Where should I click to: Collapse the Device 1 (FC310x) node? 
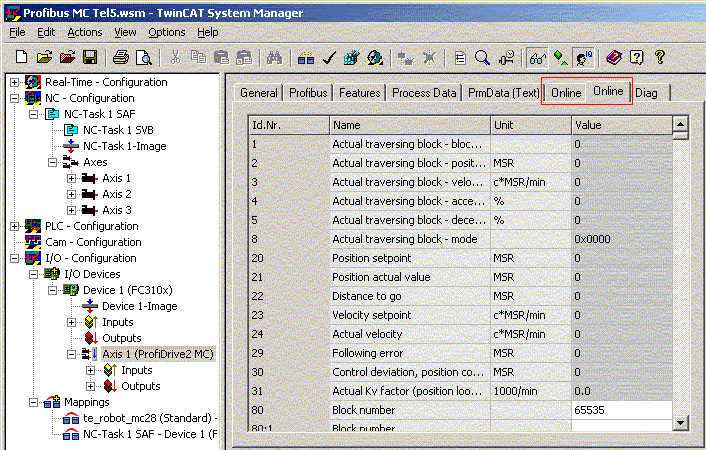(x=52, y=290)
